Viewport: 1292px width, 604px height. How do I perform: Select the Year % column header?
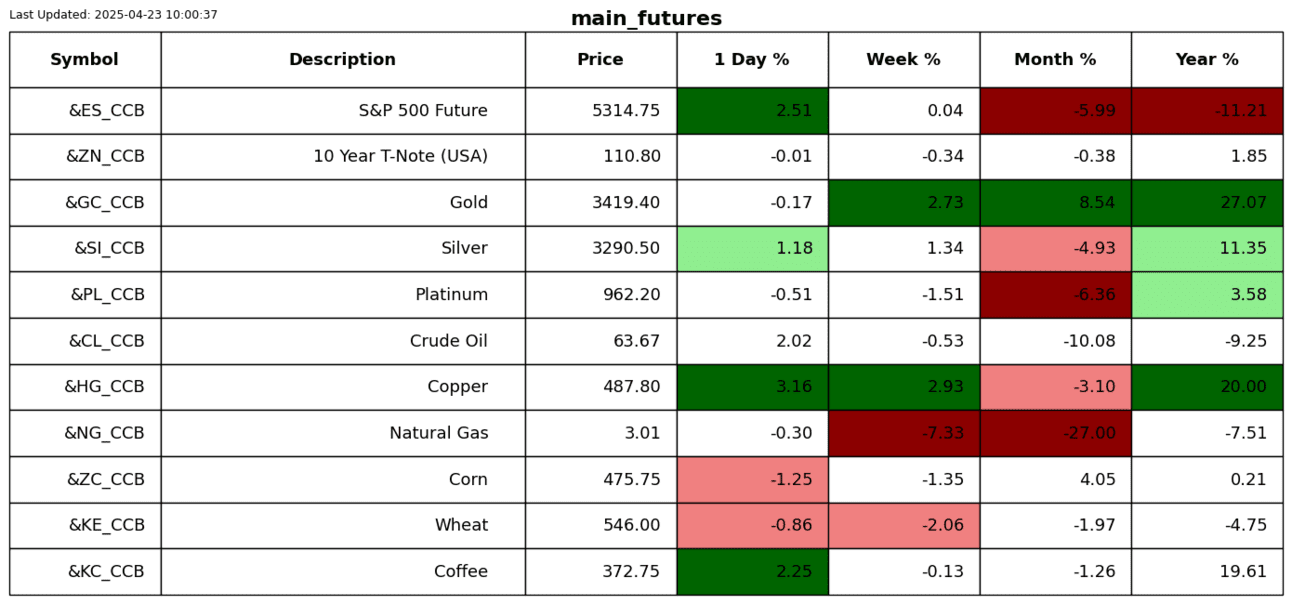pyautogui.click(x=1207, y=60)
